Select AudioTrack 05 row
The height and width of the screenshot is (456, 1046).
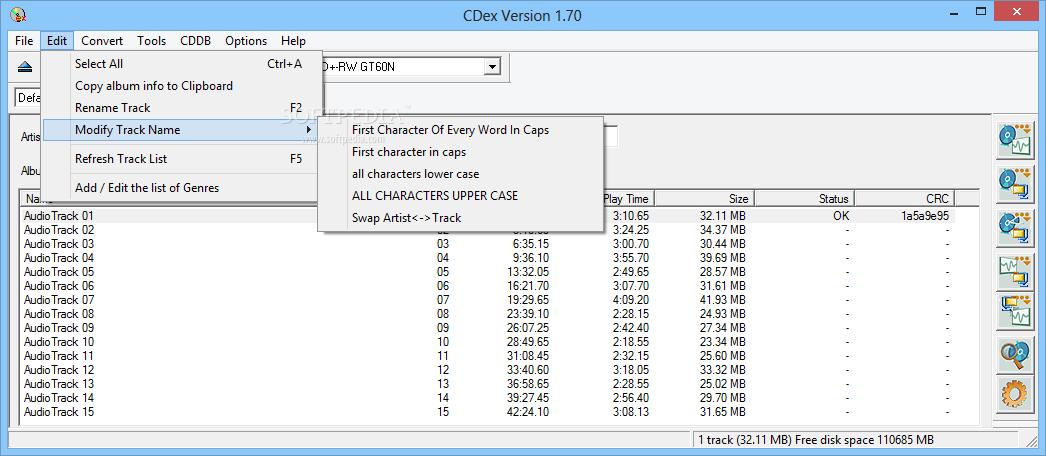coord(488,272)
